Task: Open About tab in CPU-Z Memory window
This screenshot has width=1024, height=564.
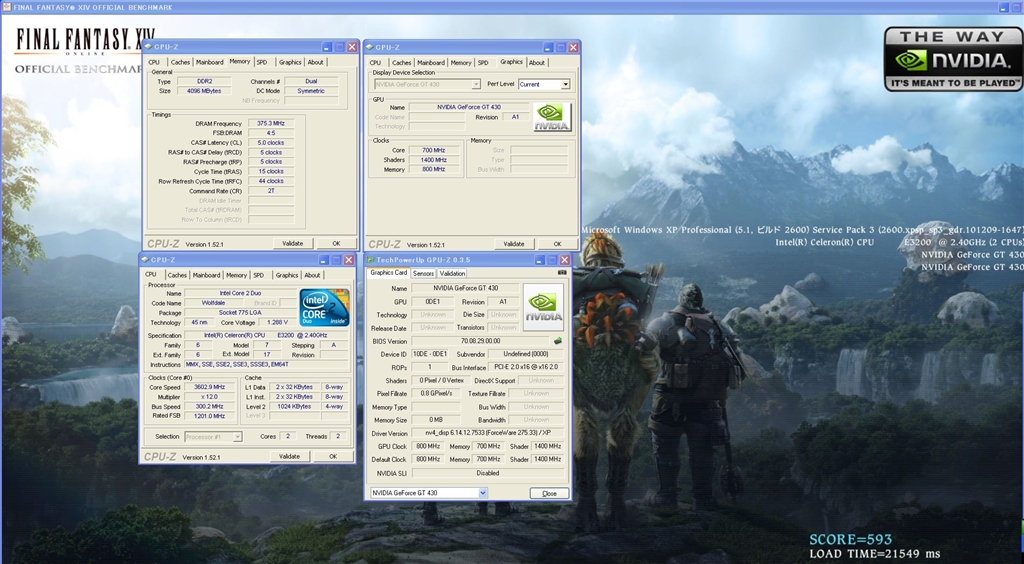Action: point(315,63)
